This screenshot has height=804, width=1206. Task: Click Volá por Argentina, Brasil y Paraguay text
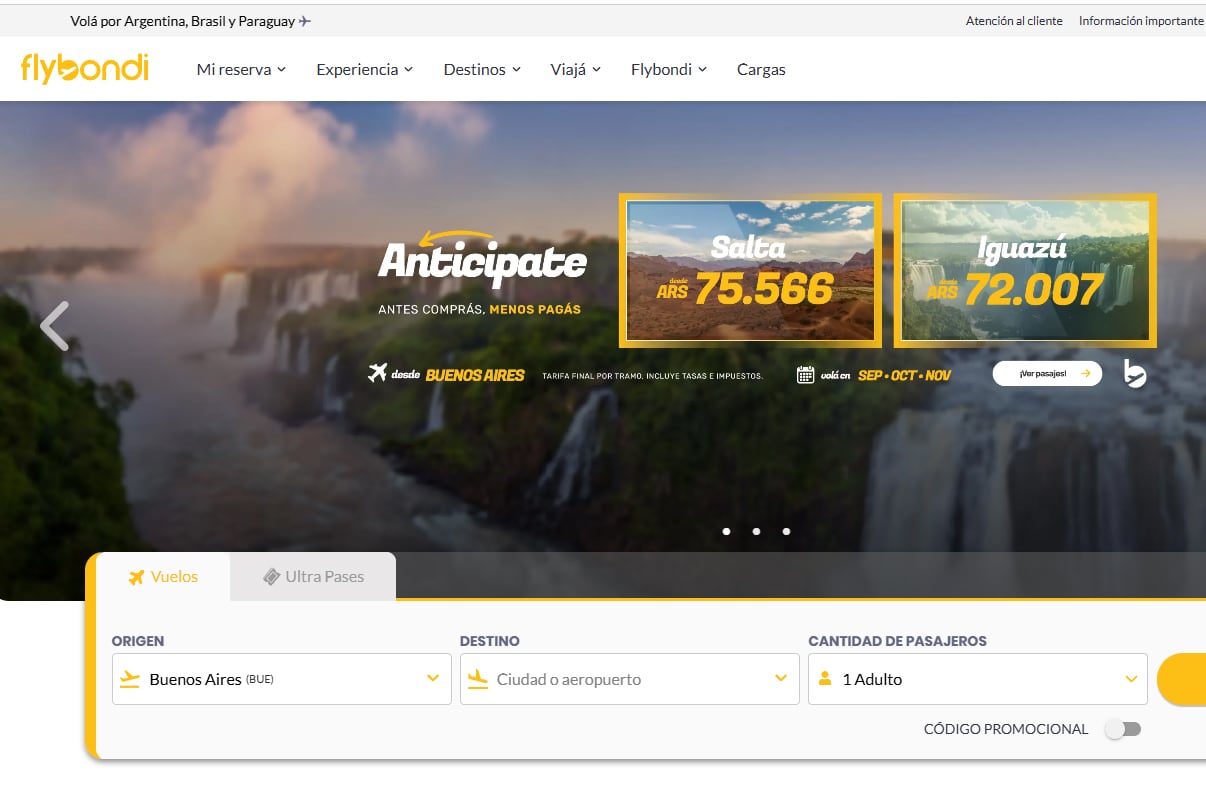pos(182,21)
